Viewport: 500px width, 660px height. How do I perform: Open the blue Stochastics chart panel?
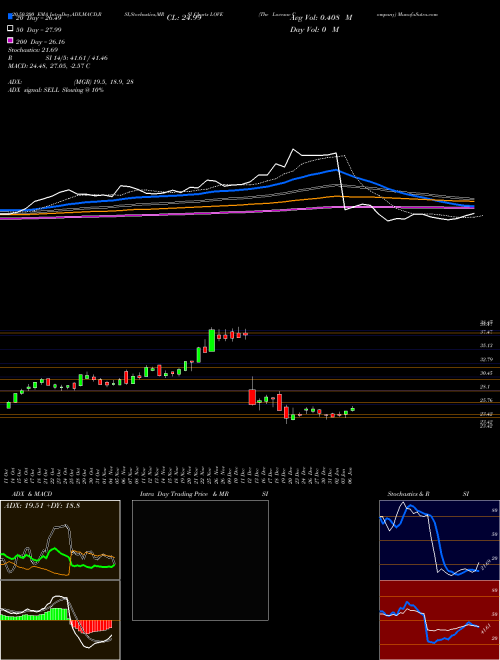pos(439,540)
